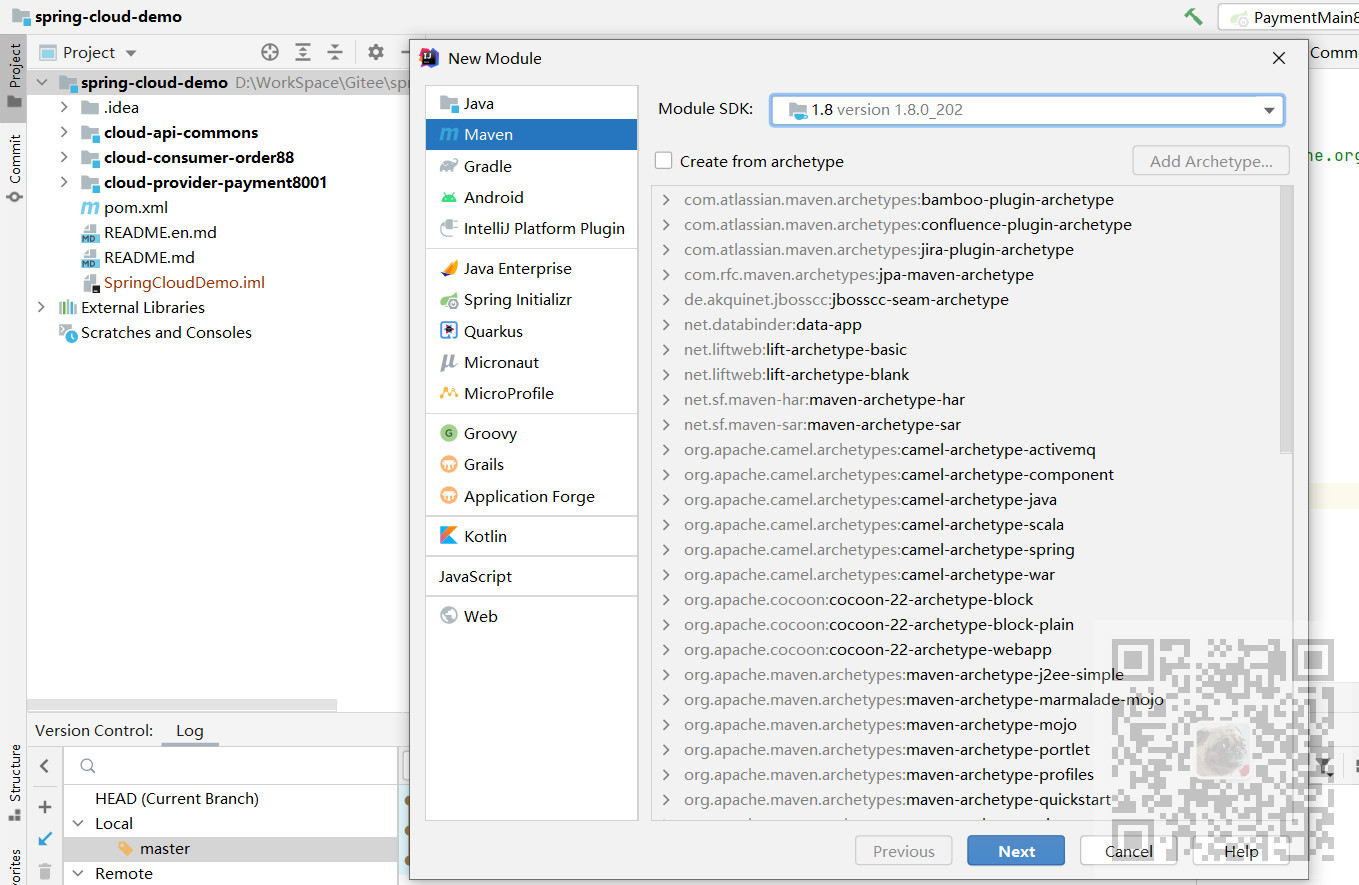Click the locate/select opened file target icon

[270, 52]
